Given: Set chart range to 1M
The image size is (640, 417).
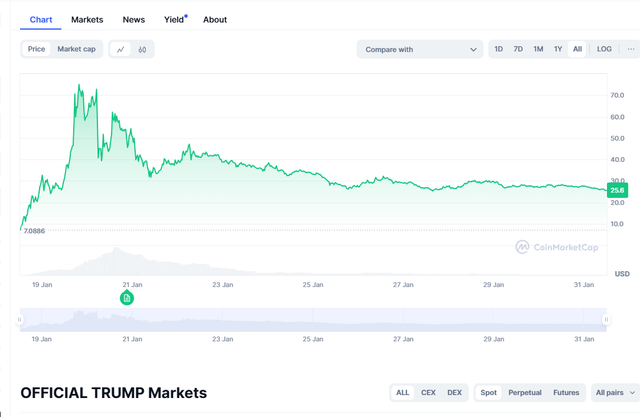Looking at the screenshot, I should (x=538, y=49).
